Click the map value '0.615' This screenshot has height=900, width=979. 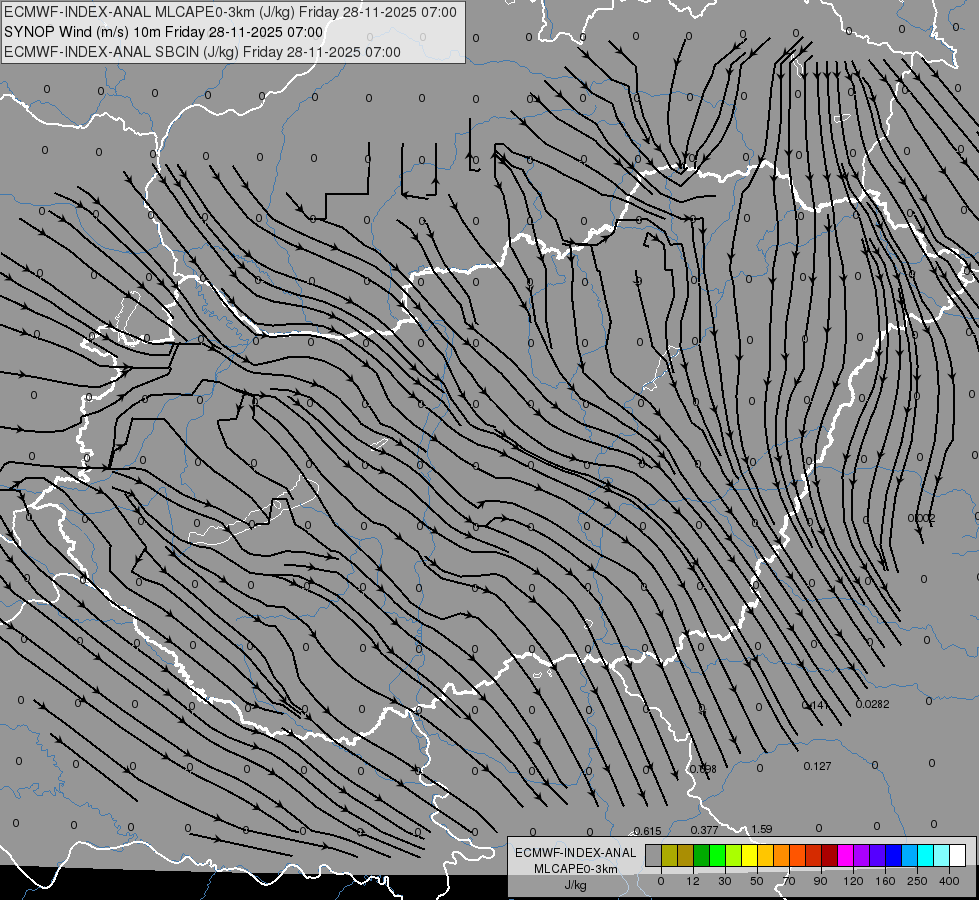click(647, 831)
